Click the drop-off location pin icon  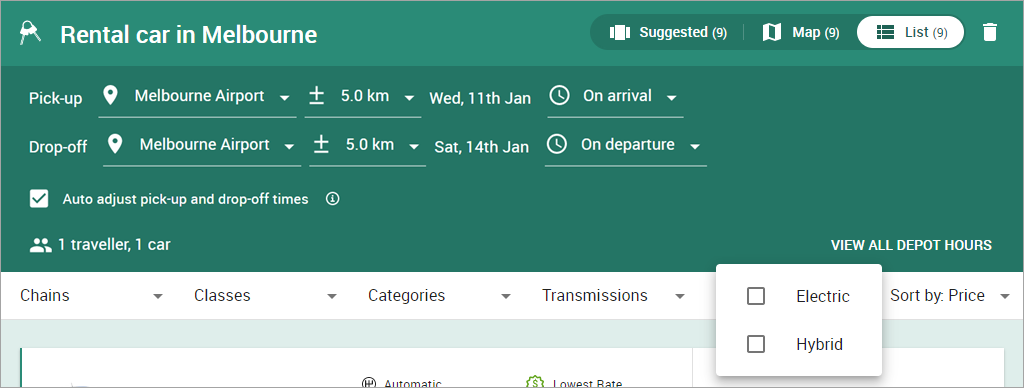coord(115,144)
